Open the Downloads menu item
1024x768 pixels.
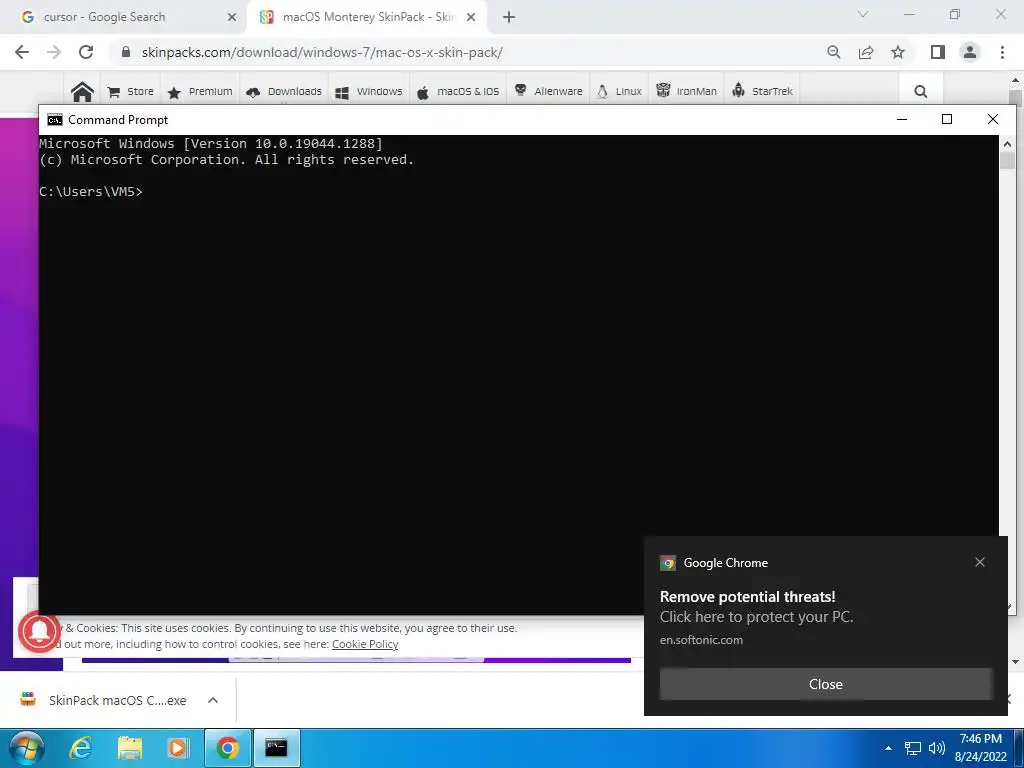click(283, 91)
